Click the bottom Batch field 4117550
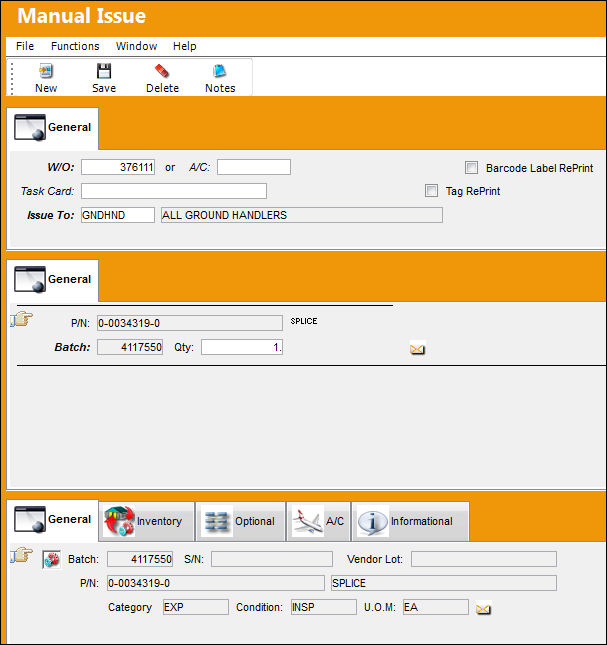This screenshot has width=607, height=645. point(140,559)
